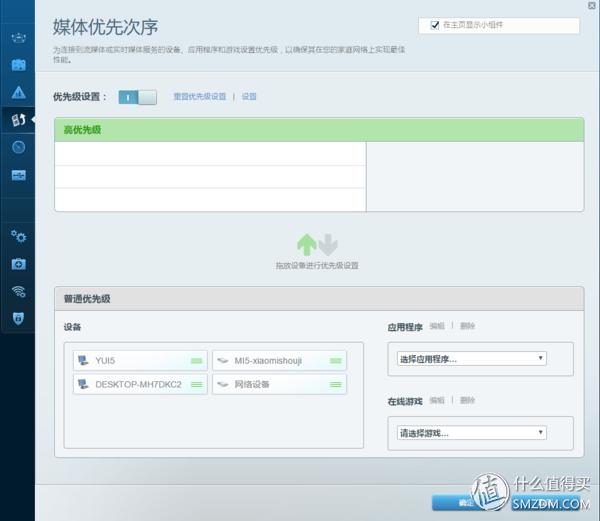Open Guest Access briefcase sidebar icon

click(18, 65)
